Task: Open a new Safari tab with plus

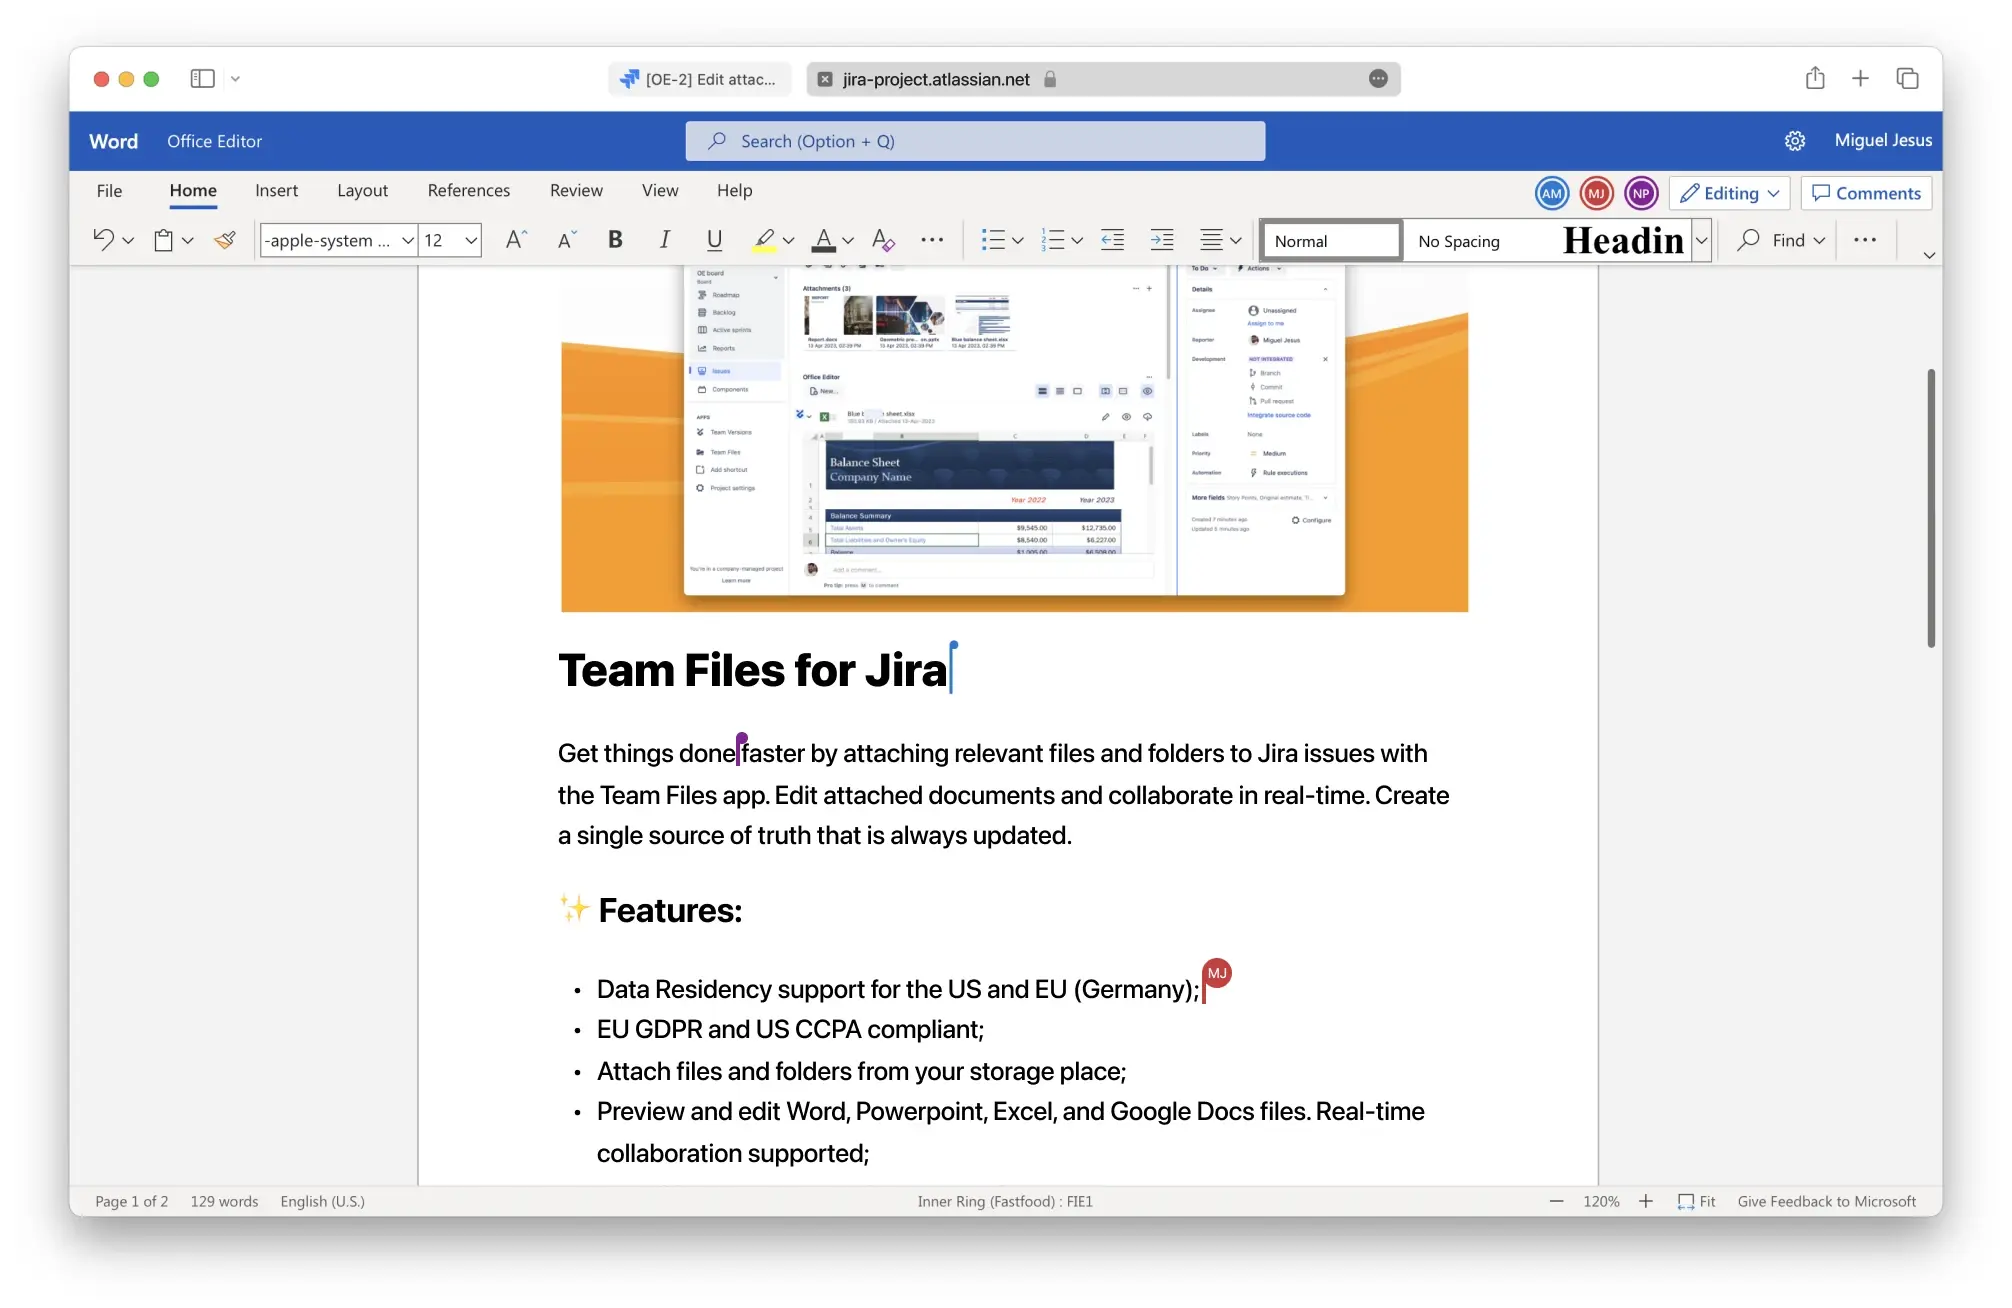Action: coord(1860,78)
